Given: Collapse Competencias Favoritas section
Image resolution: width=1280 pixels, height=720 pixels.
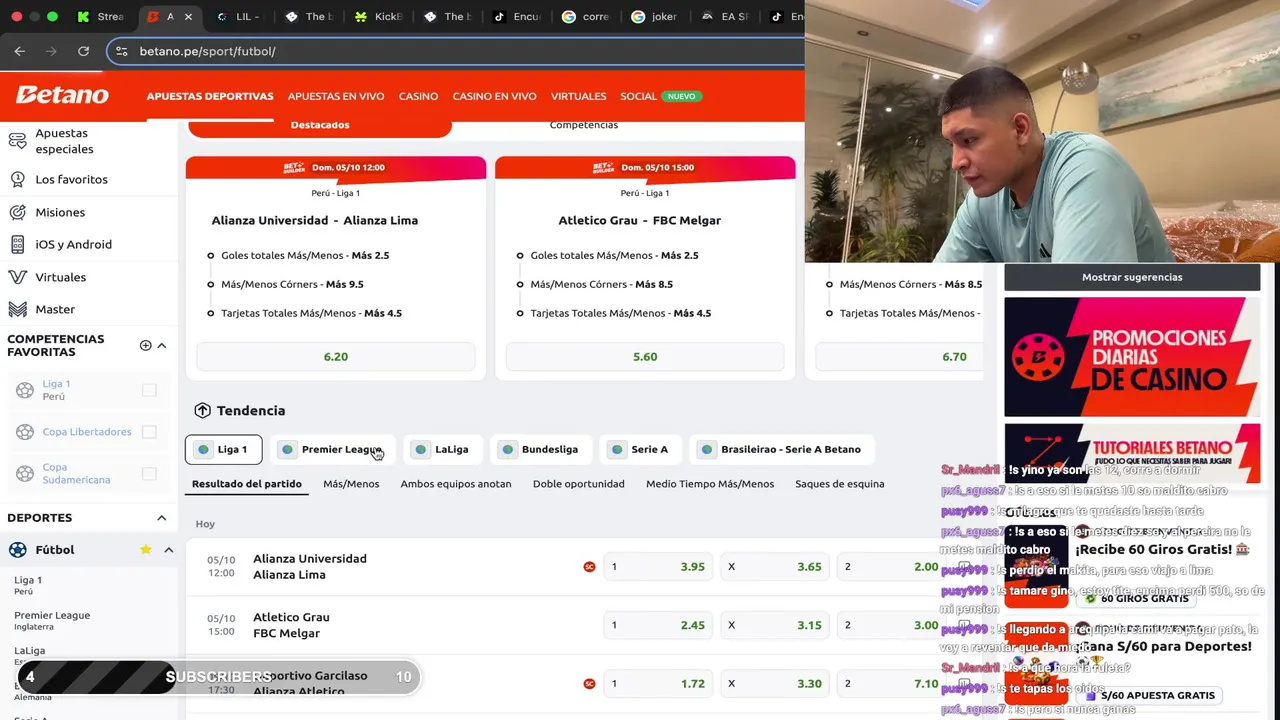Looking at the screenshot, I should click(162, 345).
